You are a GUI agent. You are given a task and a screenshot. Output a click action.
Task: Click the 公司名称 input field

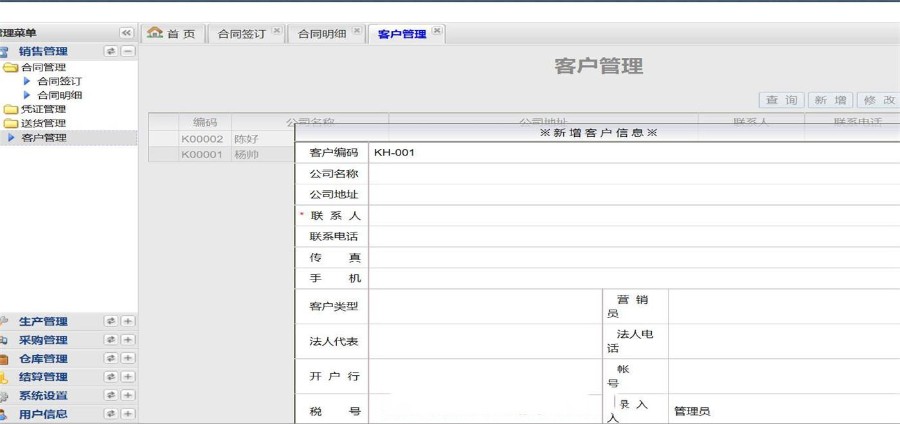coord(634,174)
